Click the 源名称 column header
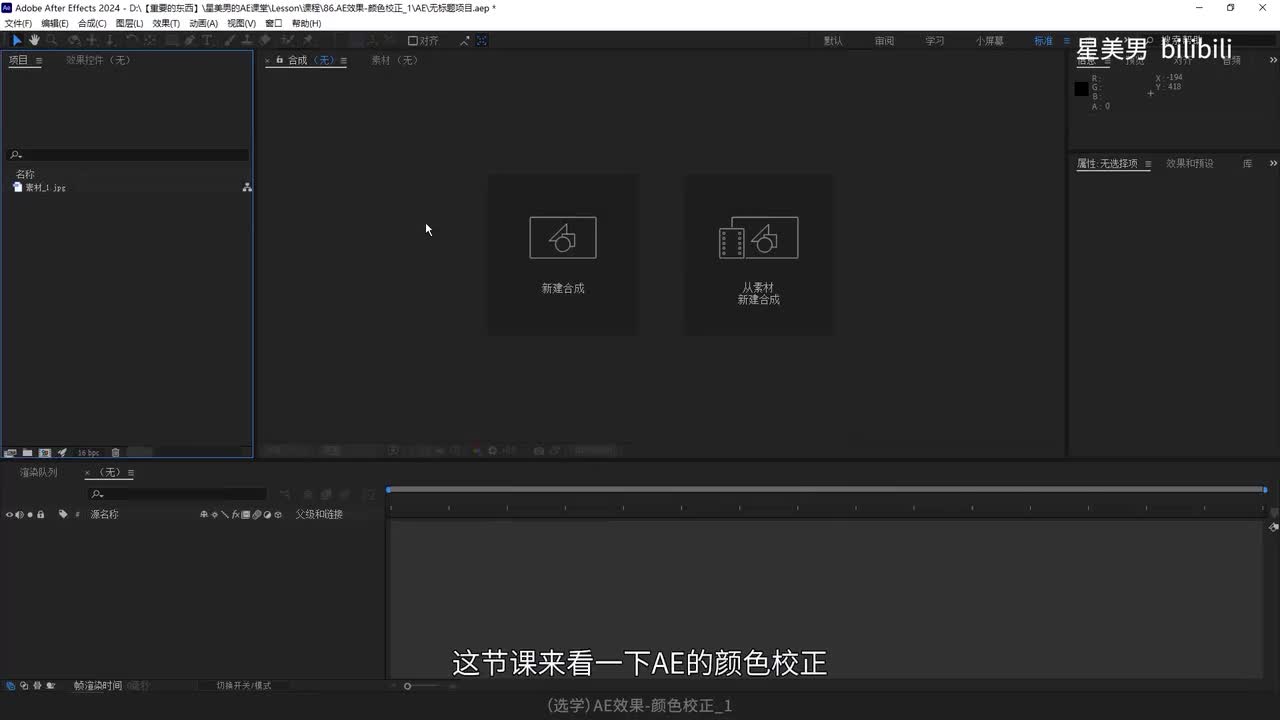 point(104,515)
